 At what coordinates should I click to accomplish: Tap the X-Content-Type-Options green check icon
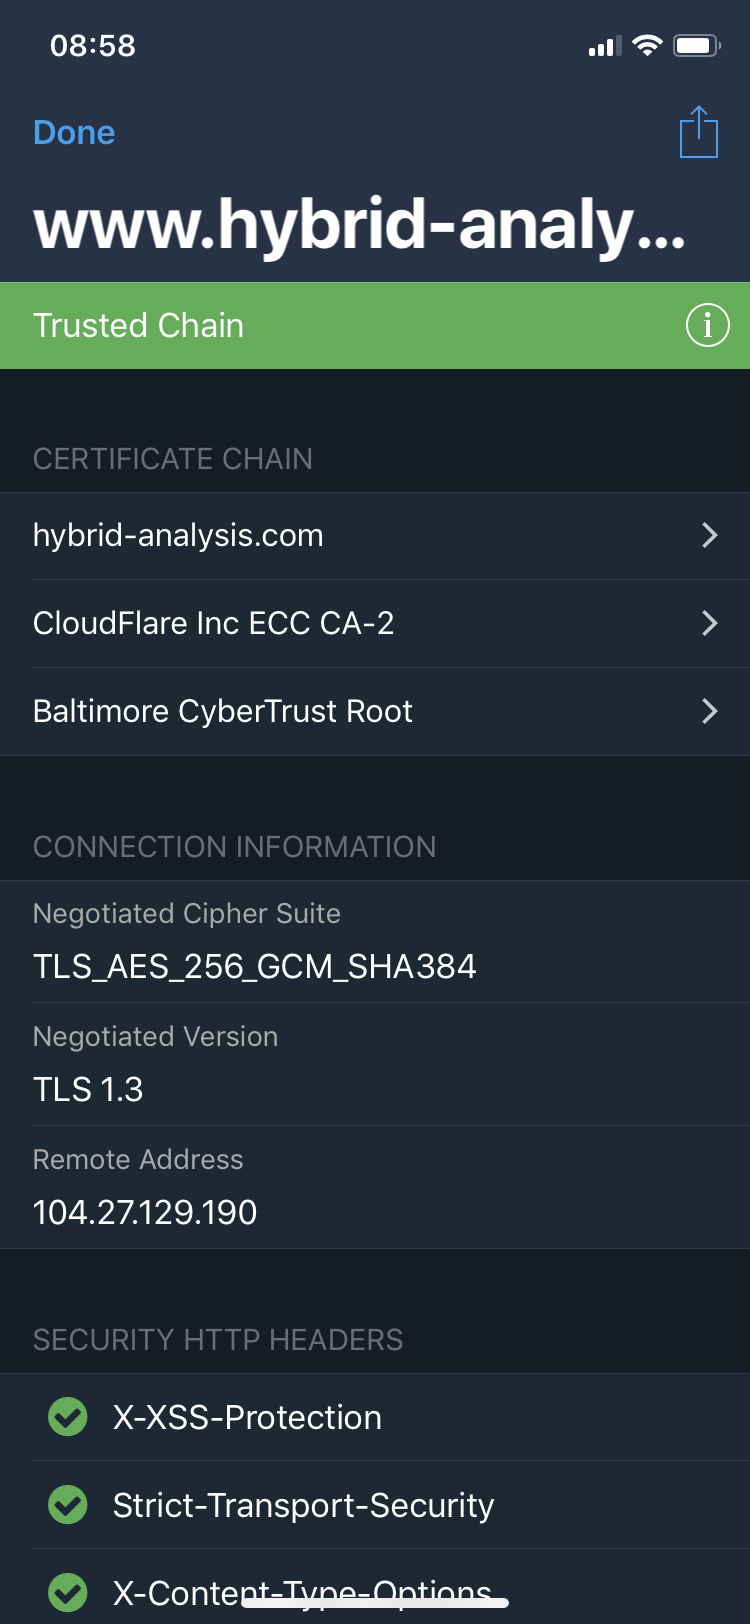tap(68, 1592)
